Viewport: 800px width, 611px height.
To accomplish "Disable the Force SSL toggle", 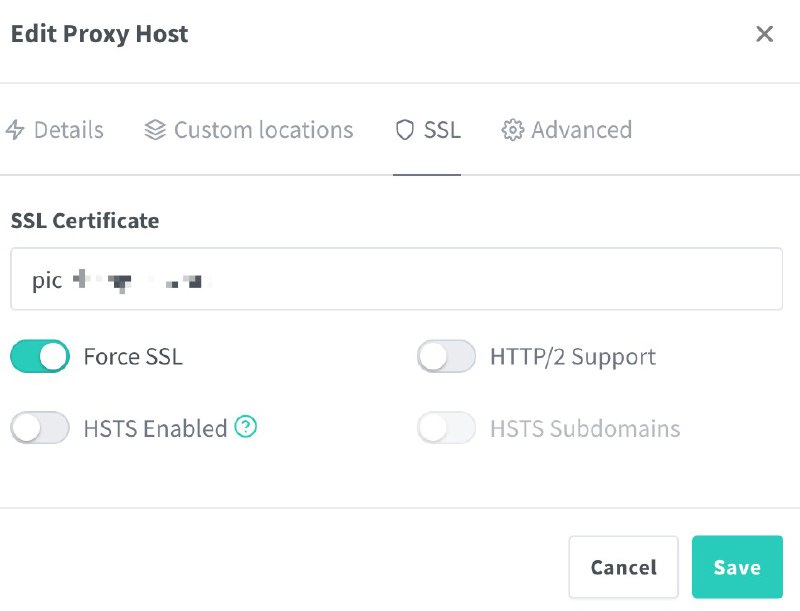I will pyautogui.click(x=40, y=356).
